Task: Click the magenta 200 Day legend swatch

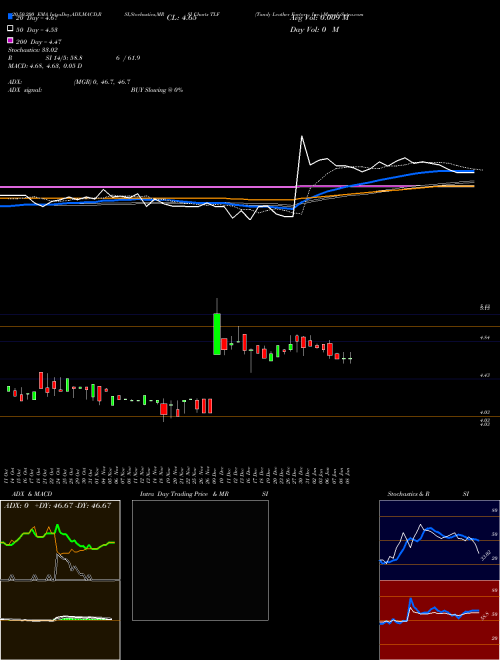Action: [x=10, y=41]
